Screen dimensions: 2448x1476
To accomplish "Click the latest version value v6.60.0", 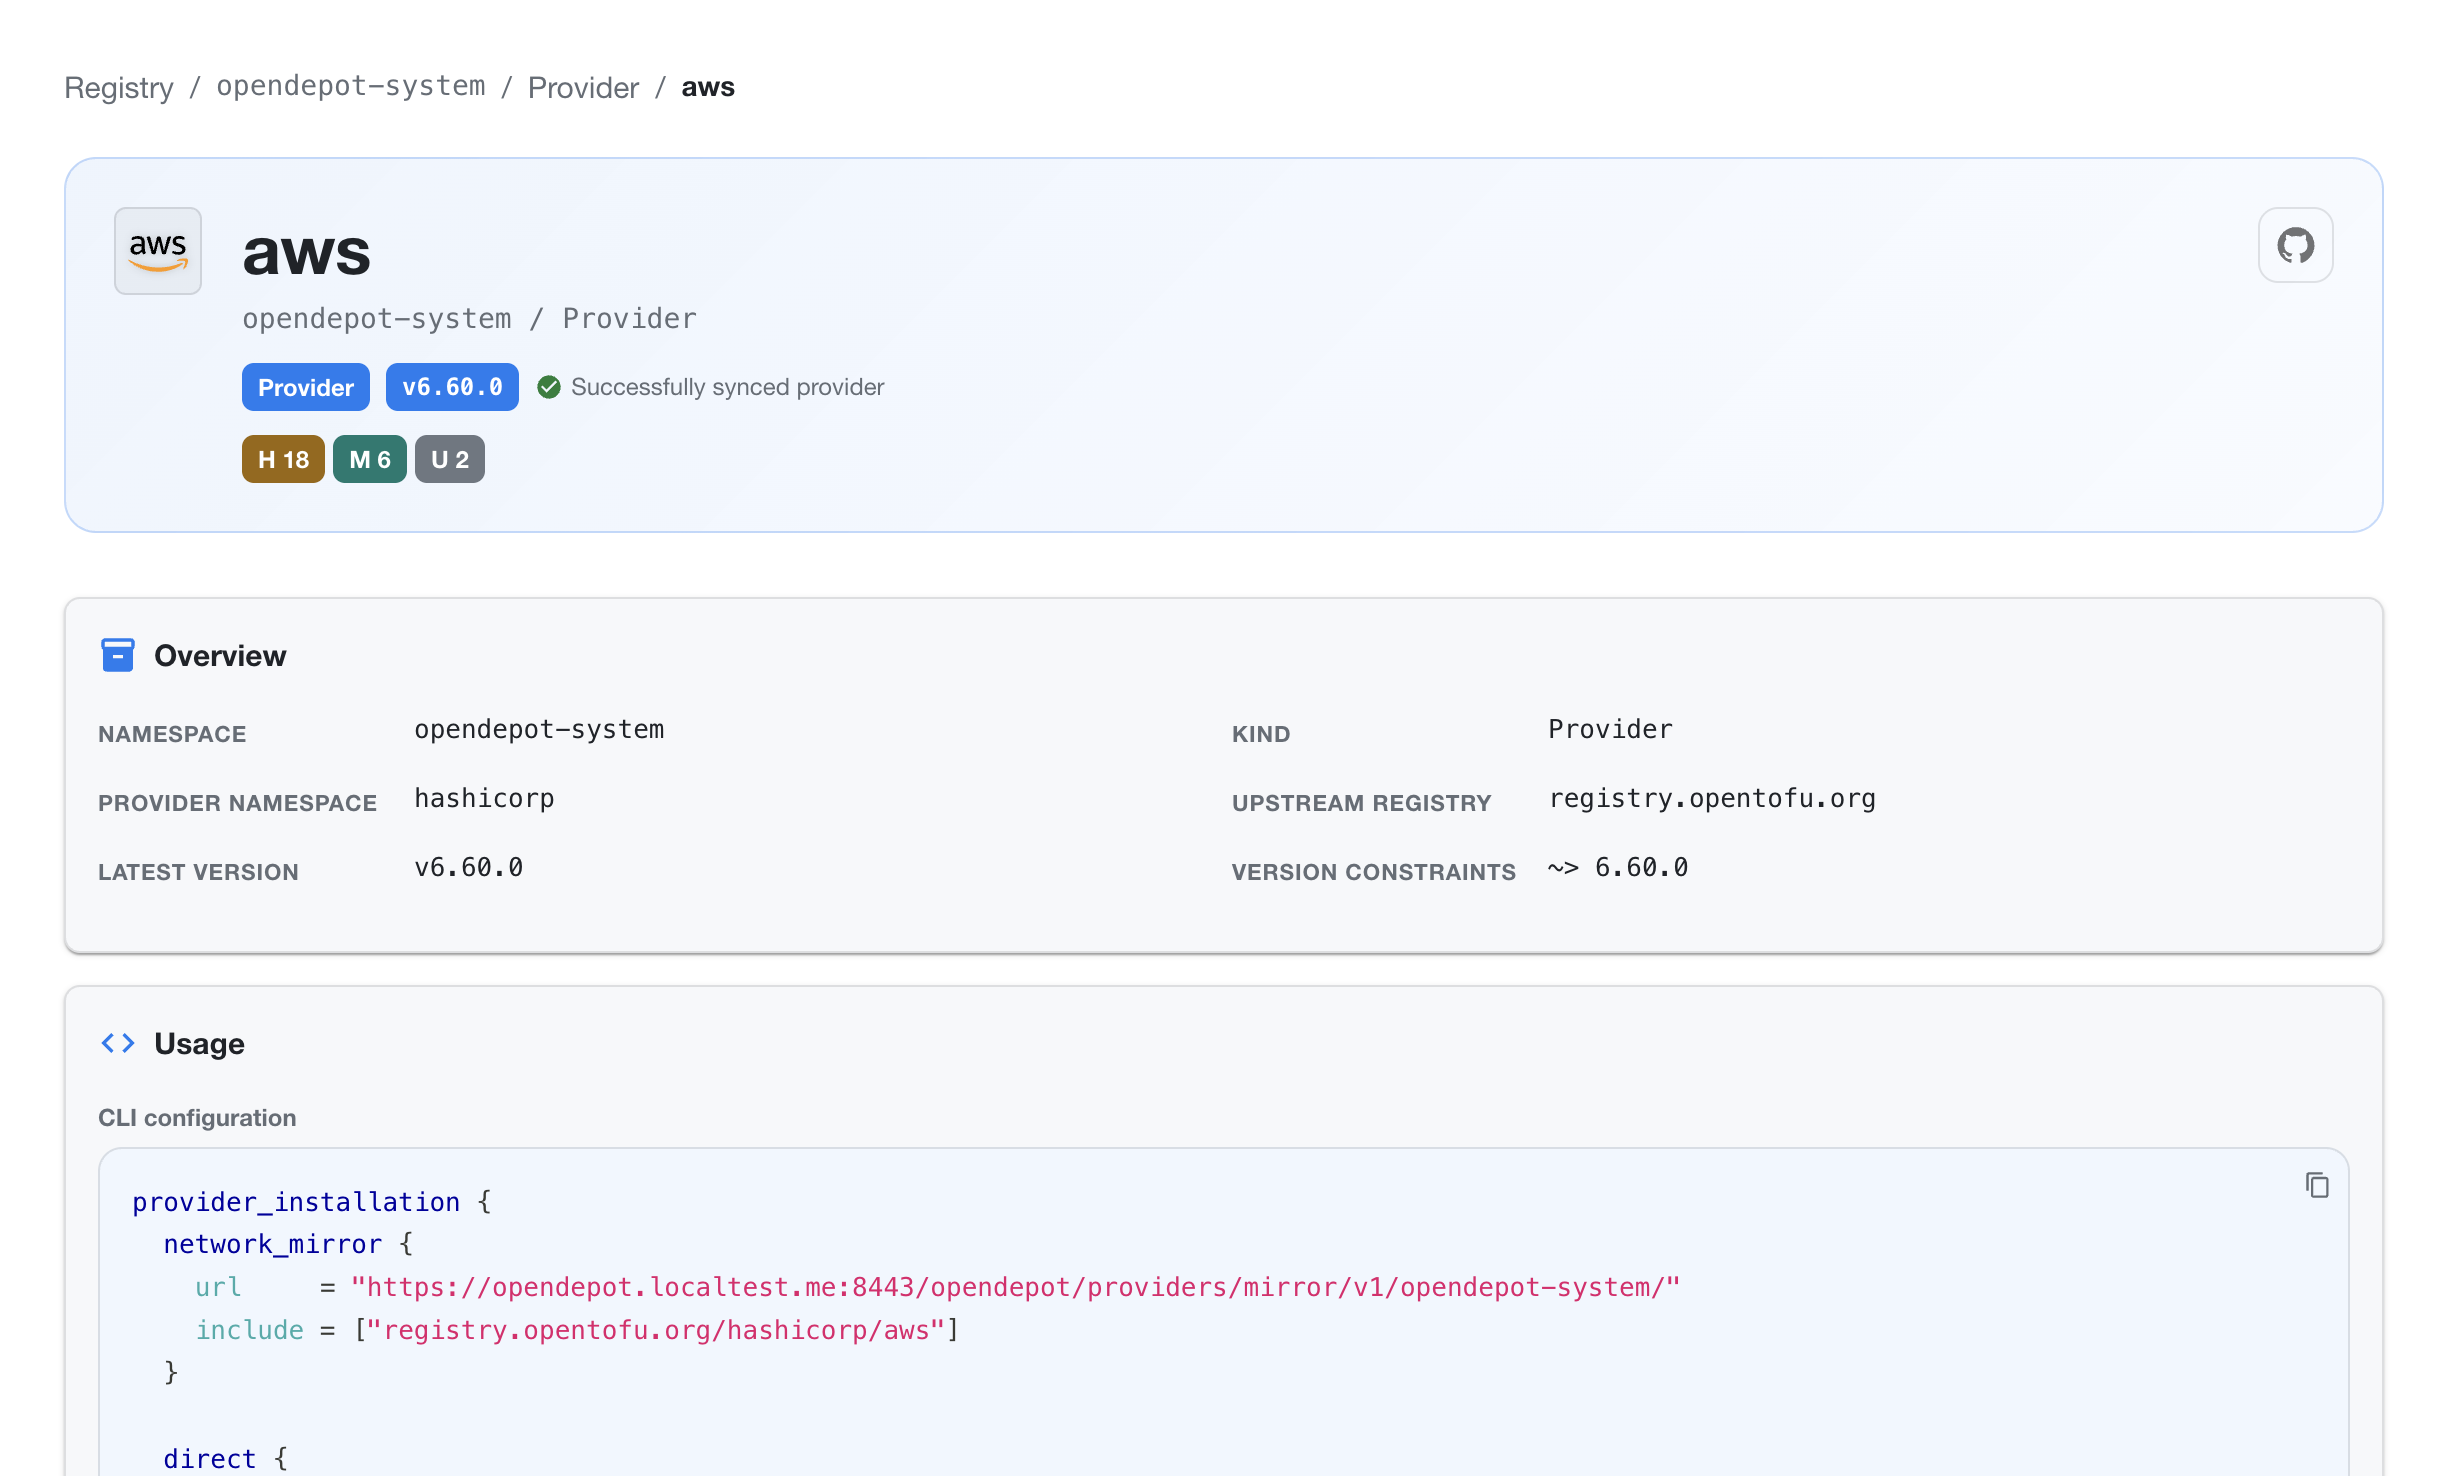I will coord(468,867).
